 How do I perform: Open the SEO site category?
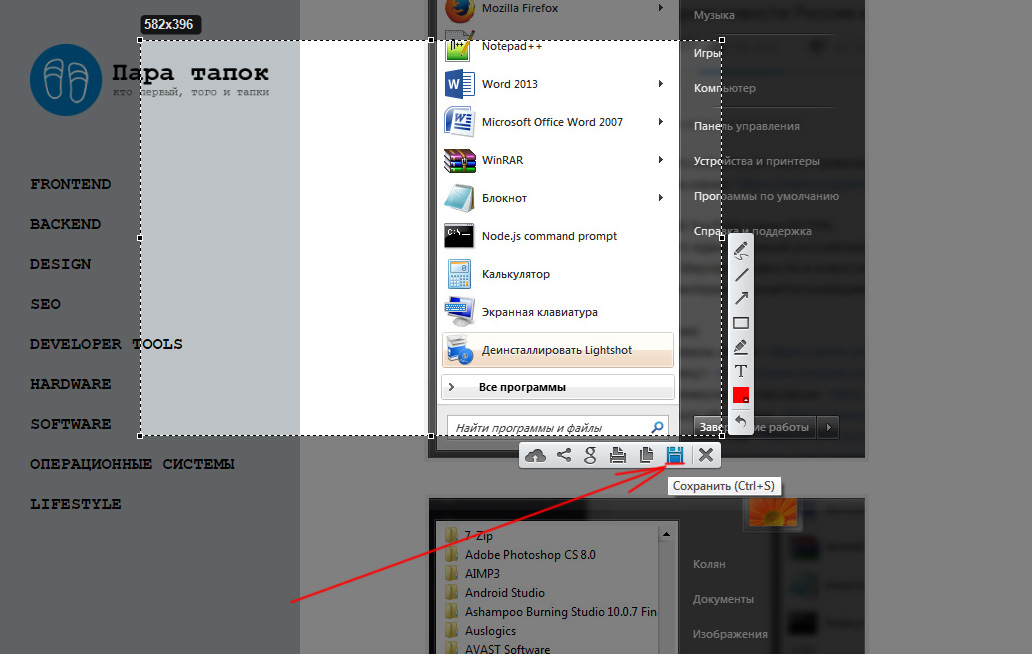pyautogui.click(x=45, y=305)
